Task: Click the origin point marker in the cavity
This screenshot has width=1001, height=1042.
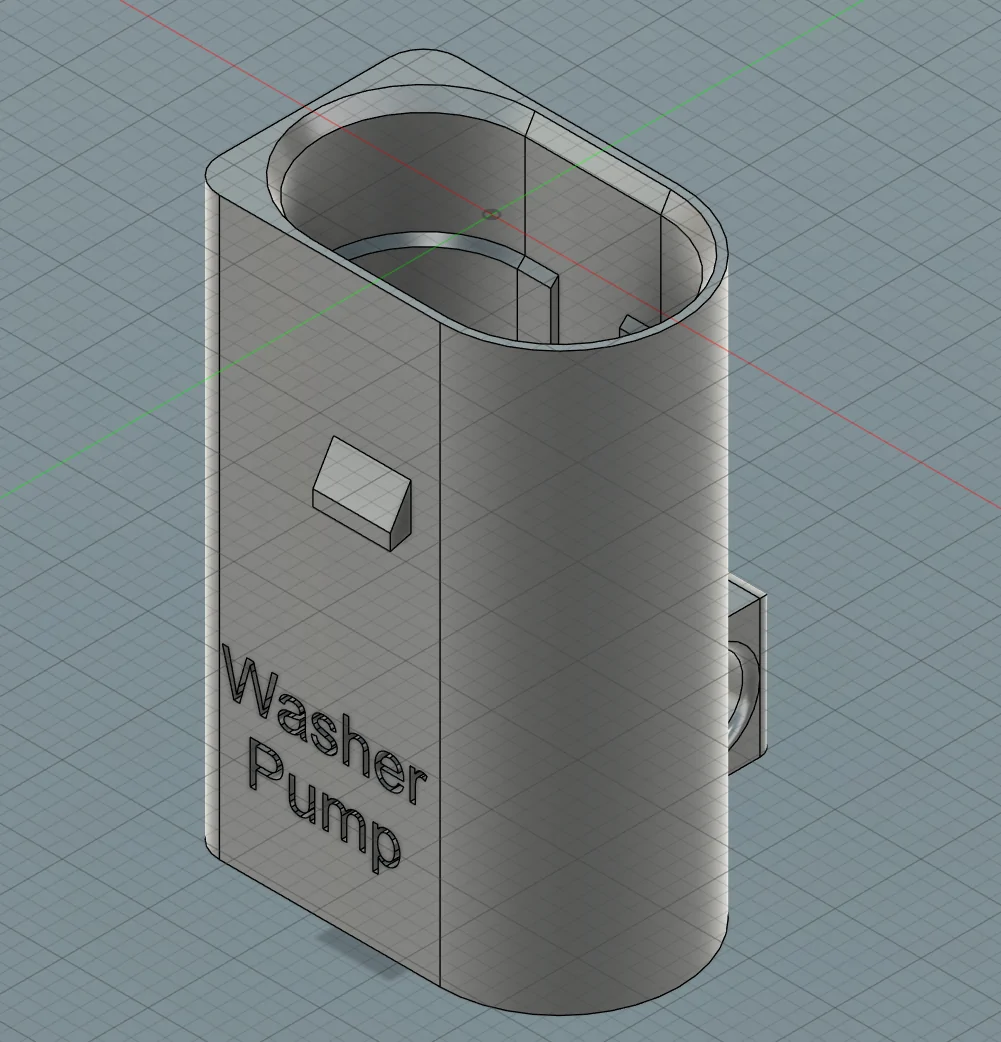Action: coord(491,214)
